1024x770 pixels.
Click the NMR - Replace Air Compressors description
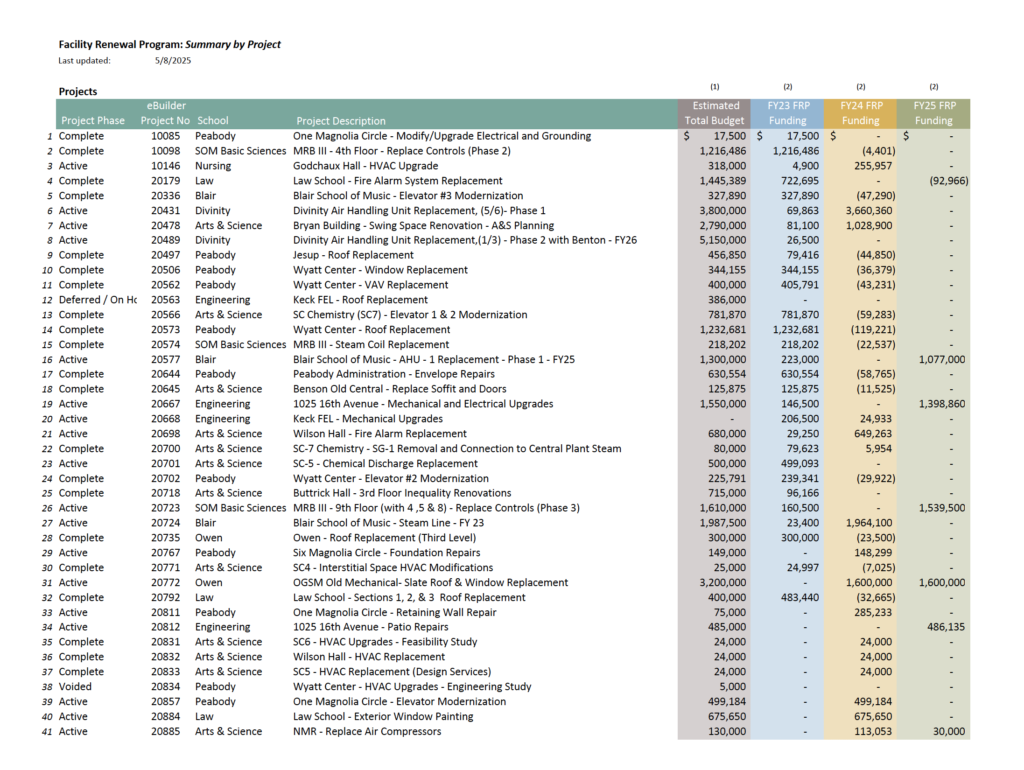[366, 732]
